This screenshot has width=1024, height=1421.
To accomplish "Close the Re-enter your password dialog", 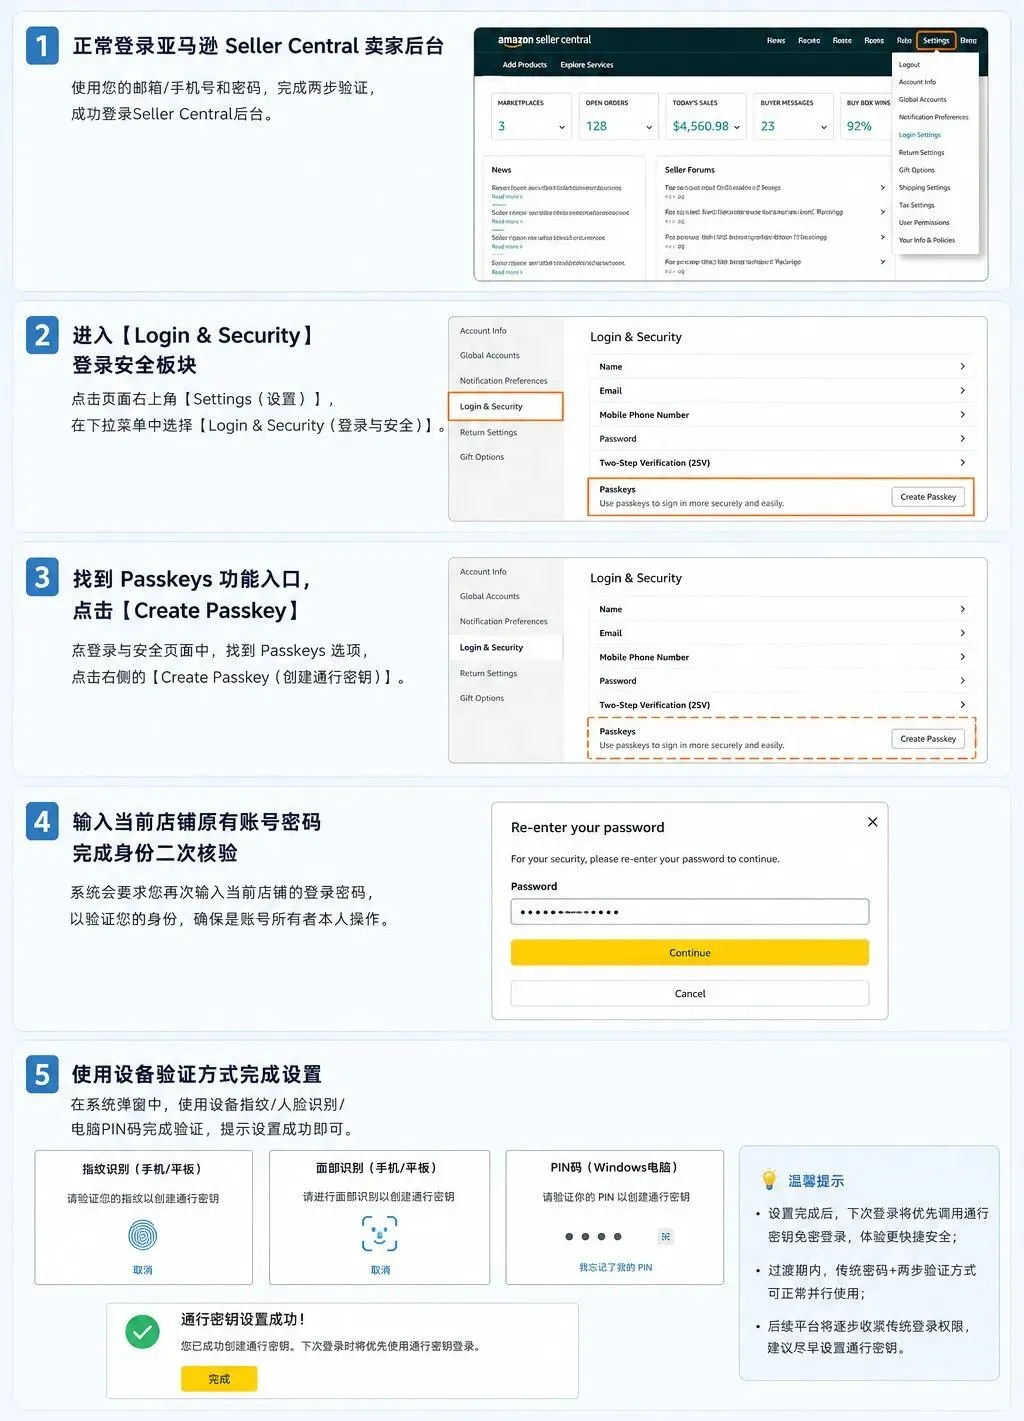I will click(872, 822).
